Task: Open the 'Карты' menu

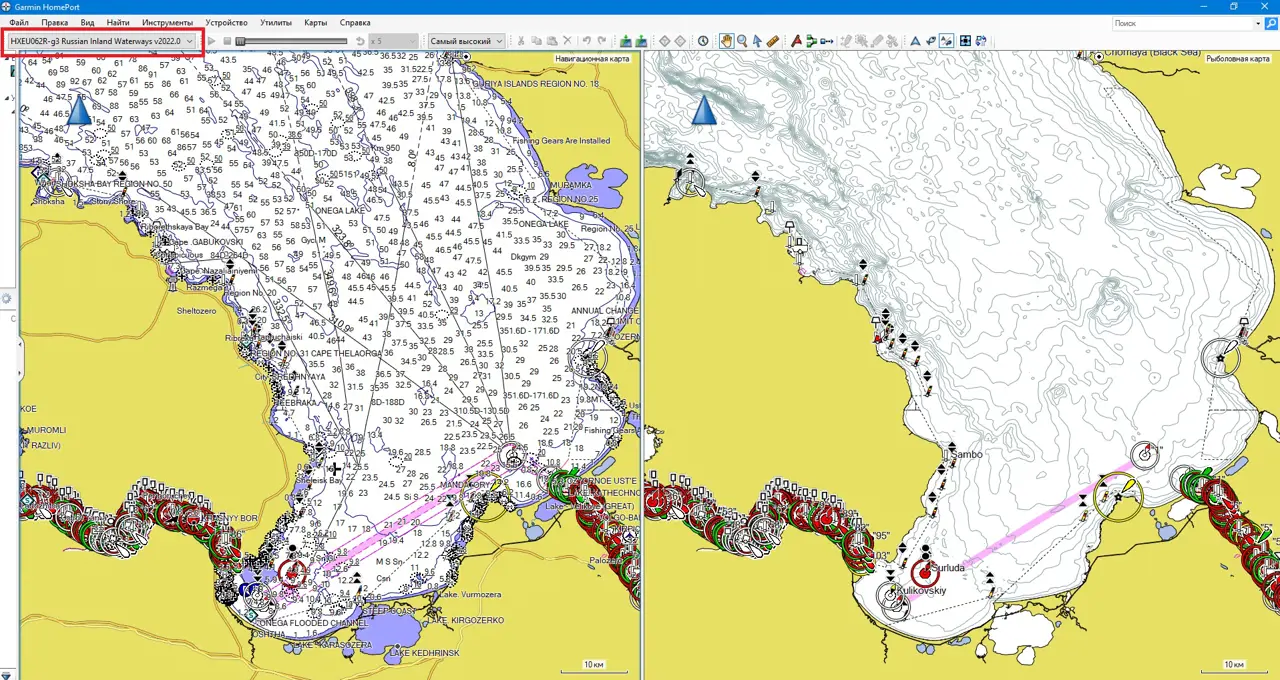Action: point(315,22)
